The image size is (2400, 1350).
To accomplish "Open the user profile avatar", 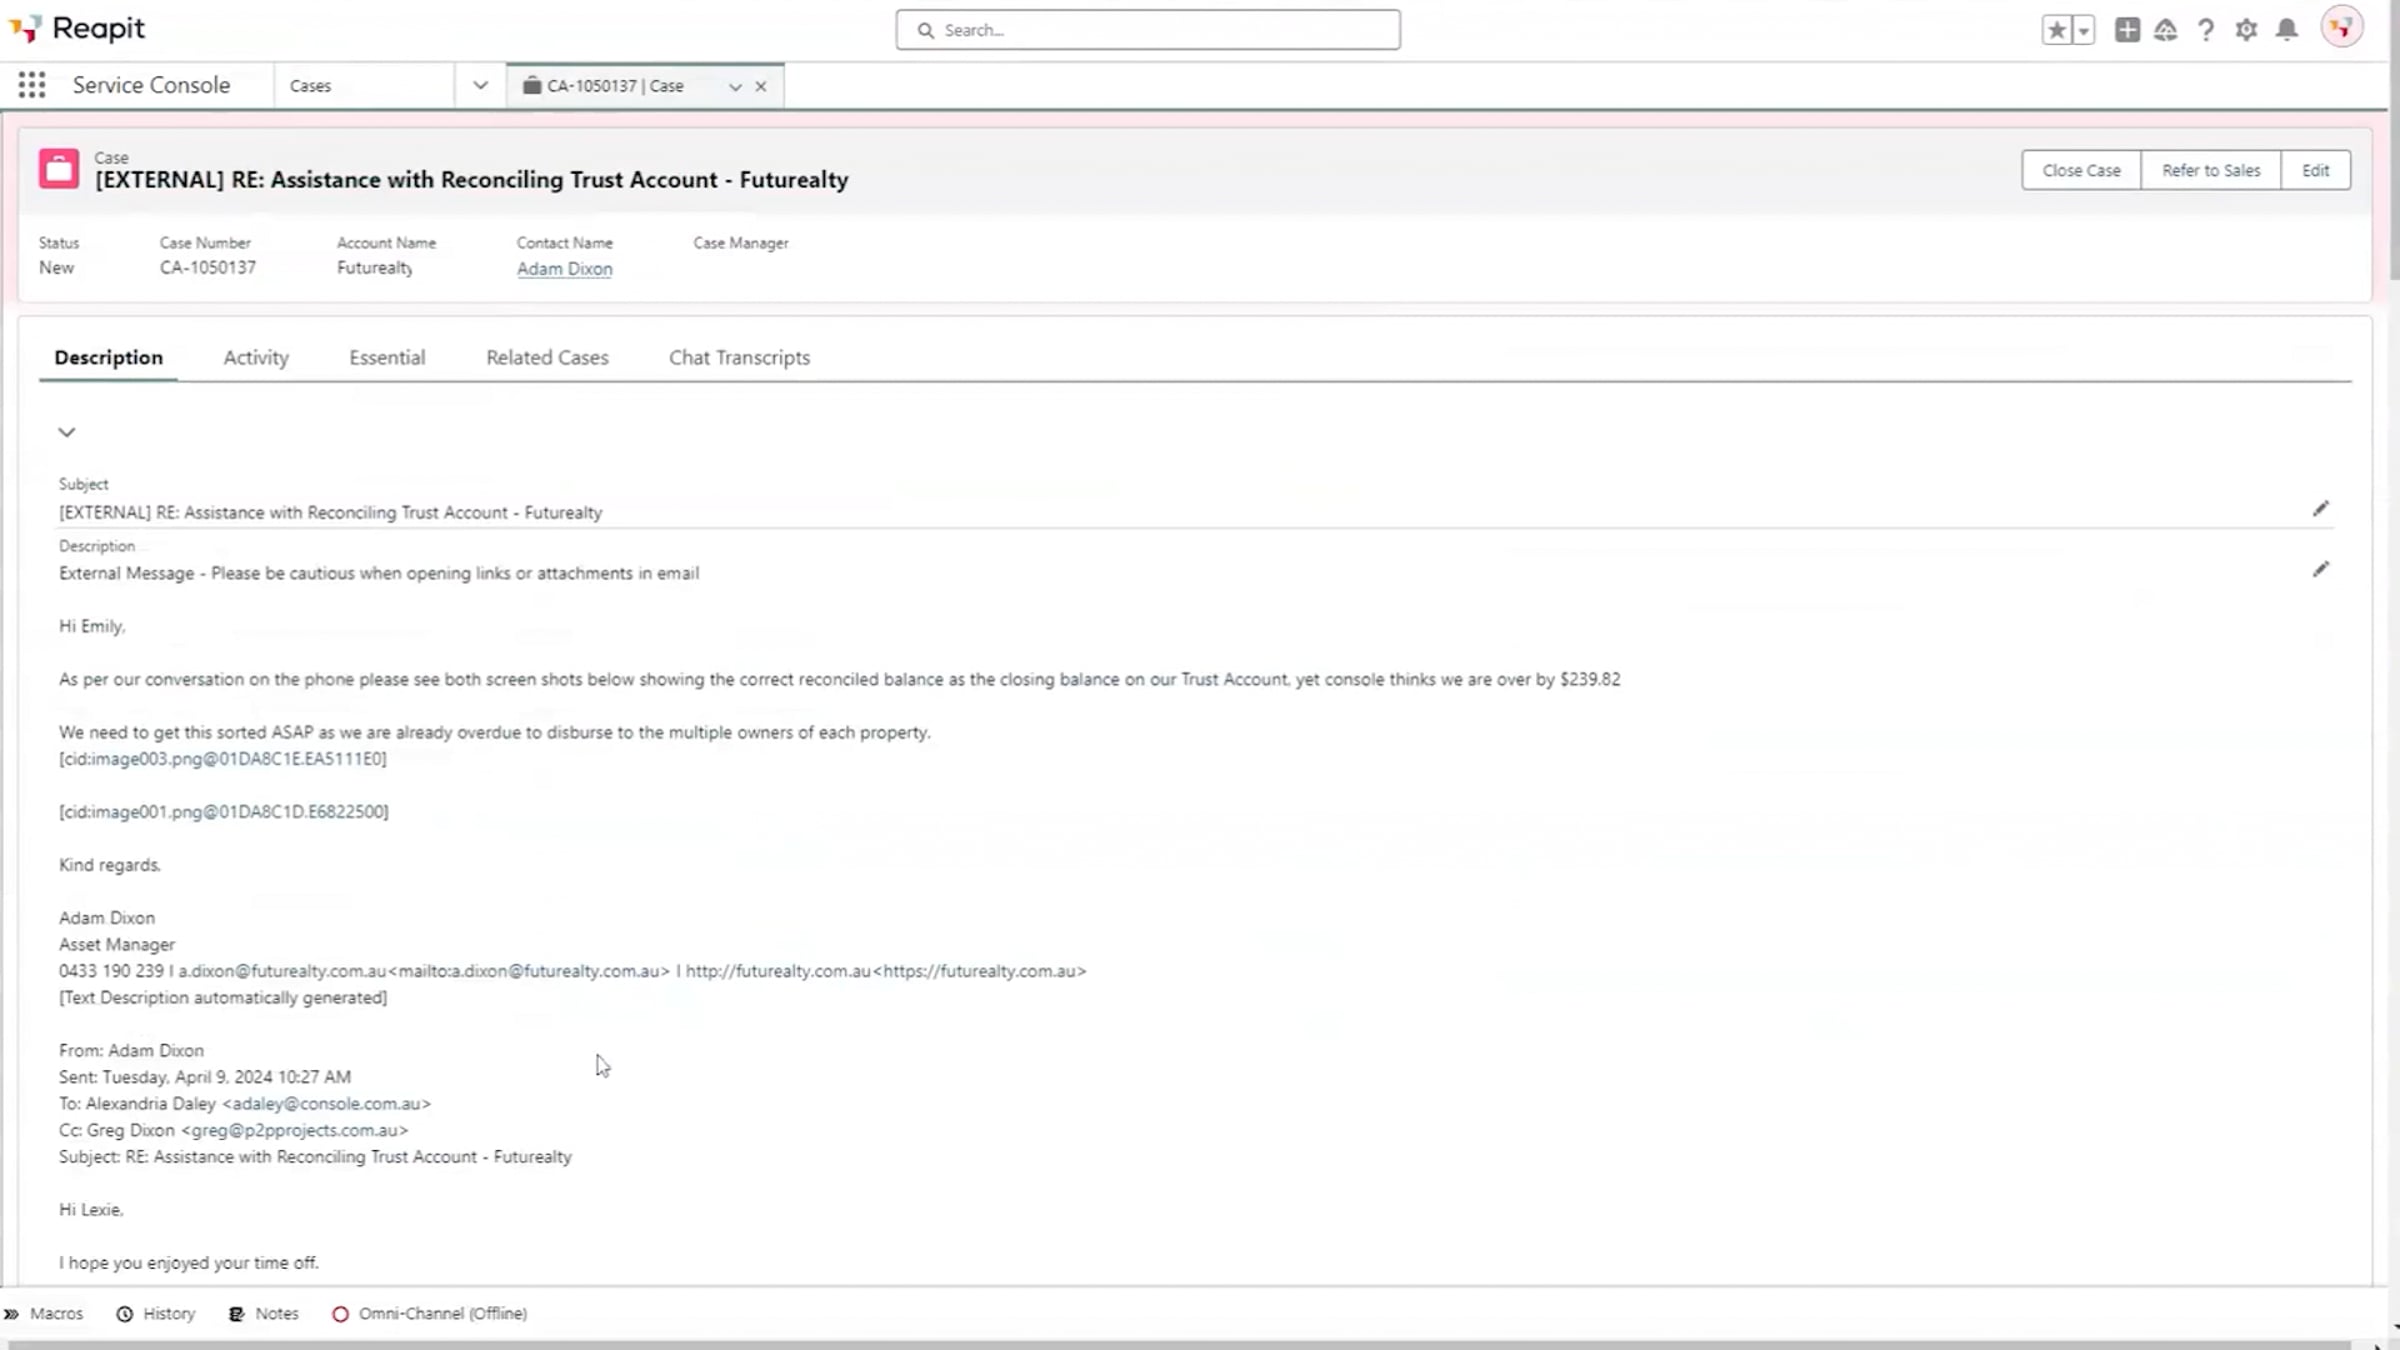I will [x=2341, y=28].
